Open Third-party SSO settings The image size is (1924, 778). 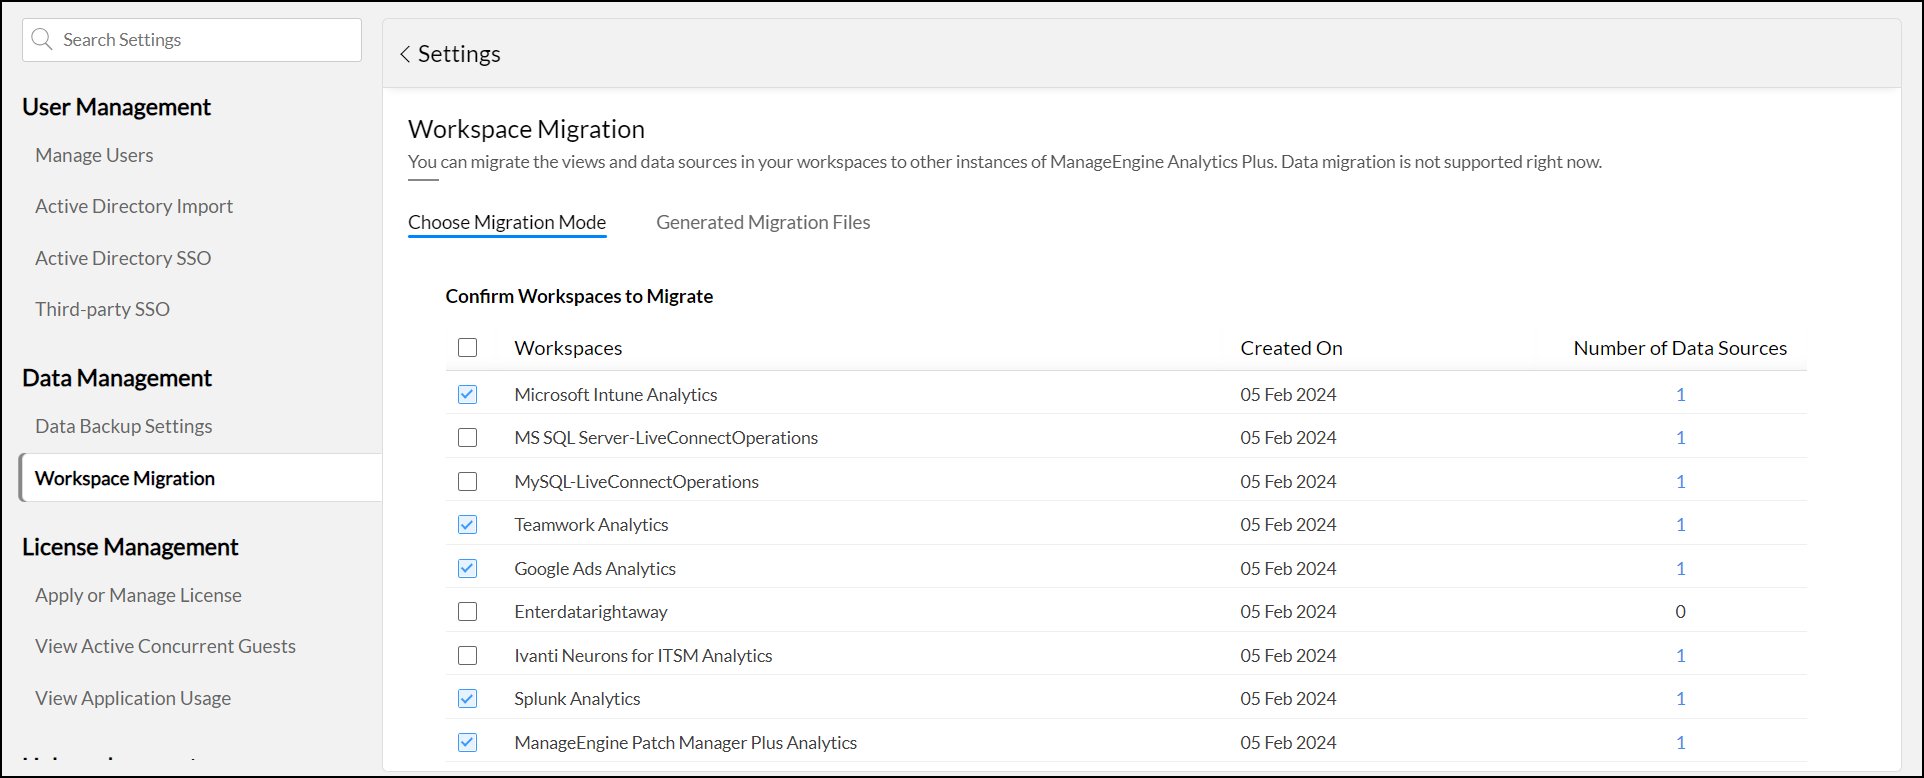(x=102, y=309)
